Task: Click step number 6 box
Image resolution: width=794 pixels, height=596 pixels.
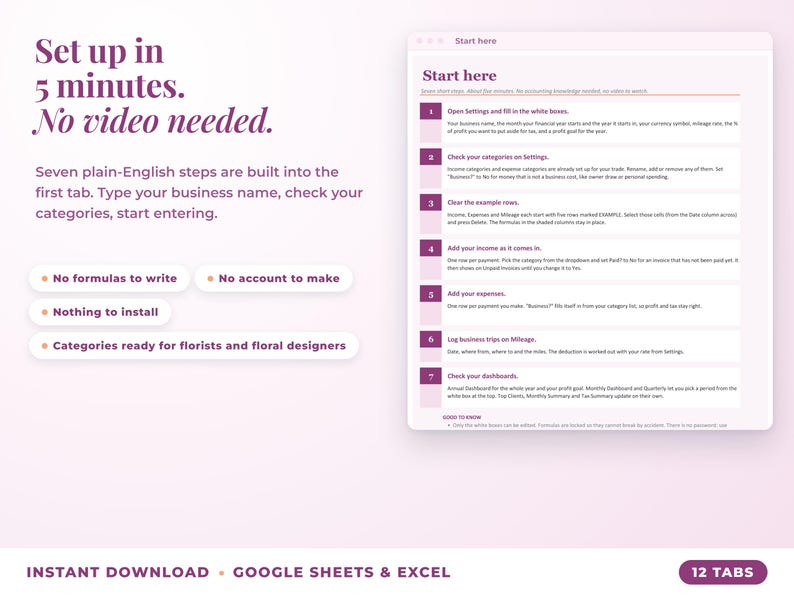Action: pyautogui.click(x=430, y=339)
